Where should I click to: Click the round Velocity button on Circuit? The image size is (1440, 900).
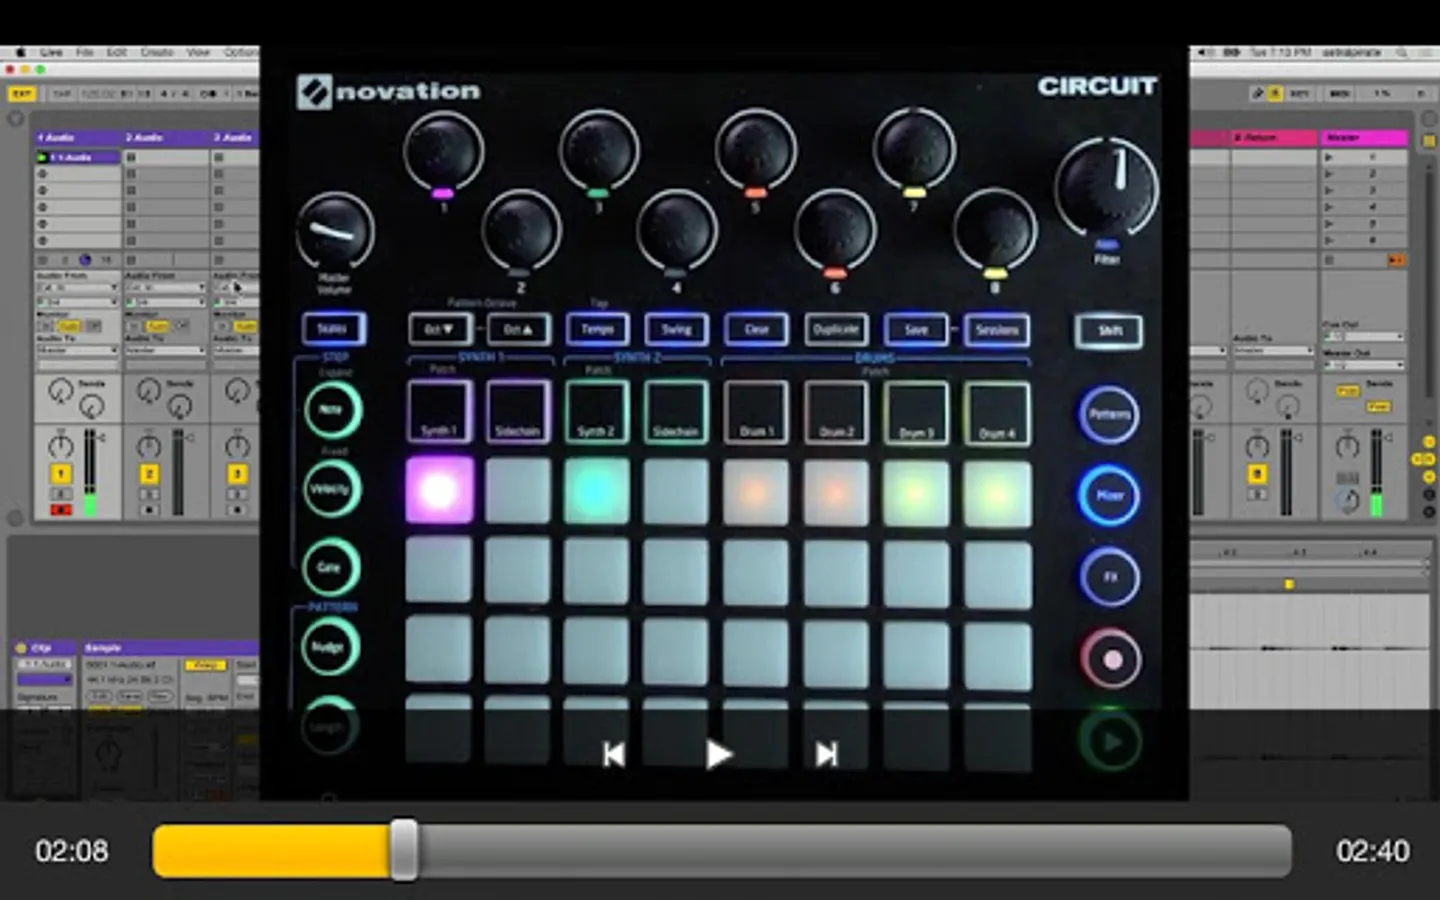[331, 489]
